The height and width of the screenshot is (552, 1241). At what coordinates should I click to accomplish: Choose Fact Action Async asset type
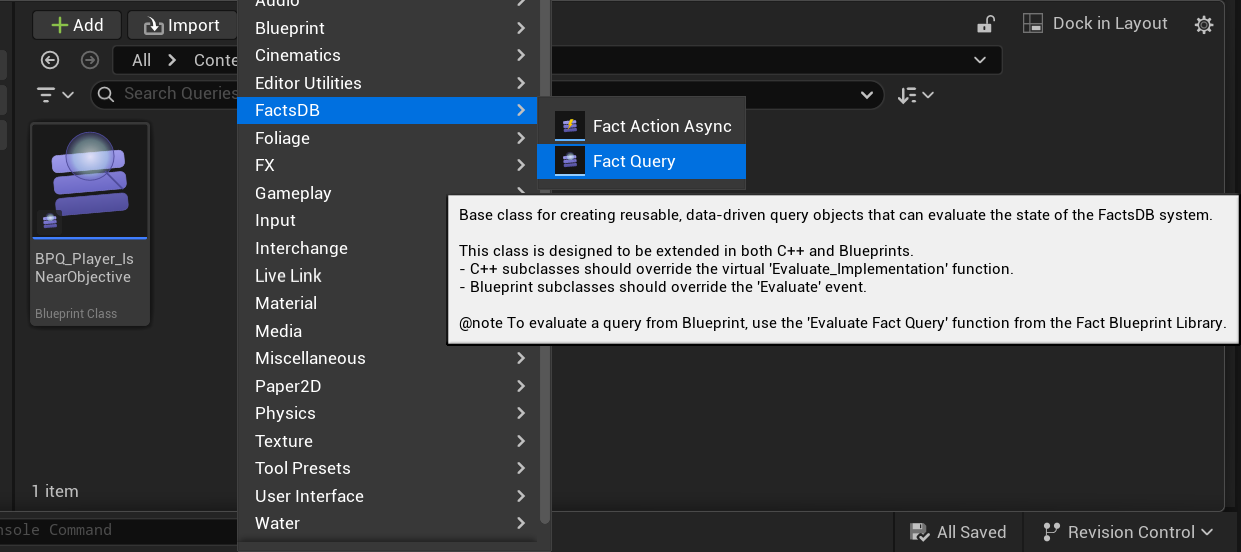[x=642, y=126]
